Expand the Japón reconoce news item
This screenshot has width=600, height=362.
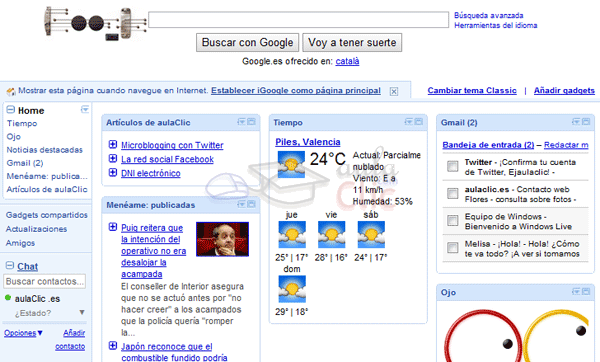112,346
